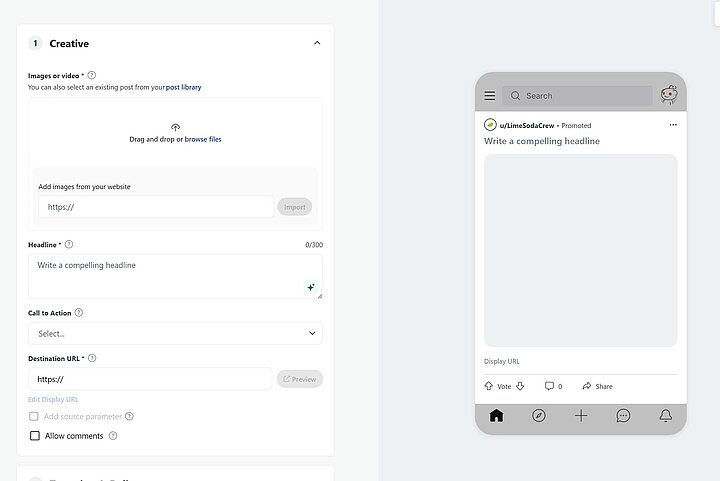Click the downvote arrow in the preview
This screenshot has width=720, height=481.
point(520,386)
